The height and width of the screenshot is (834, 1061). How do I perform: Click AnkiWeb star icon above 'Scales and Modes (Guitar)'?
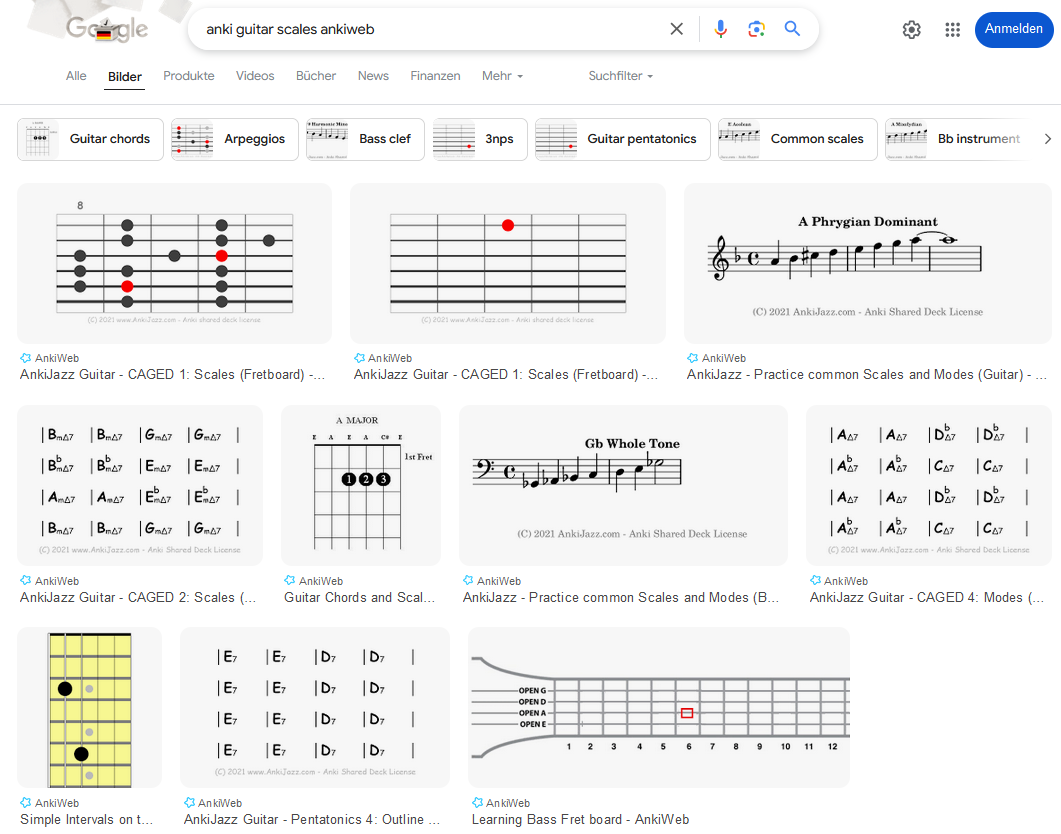click(692, 358)
